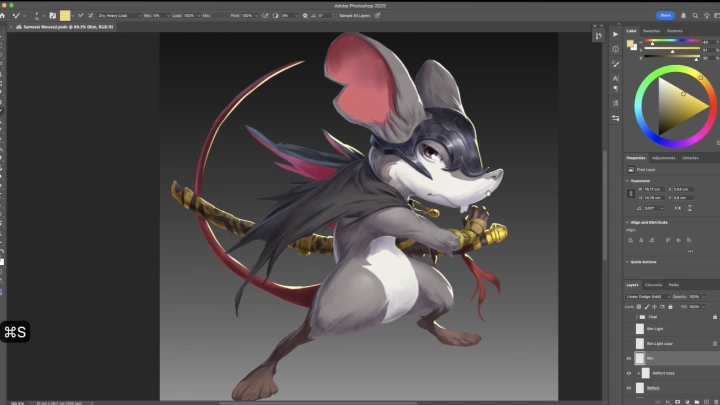Viewport: 720px width, 405px height.
Task: Click the flip horizontal icon
Action: pyautogui.click(x=678, y=208)
